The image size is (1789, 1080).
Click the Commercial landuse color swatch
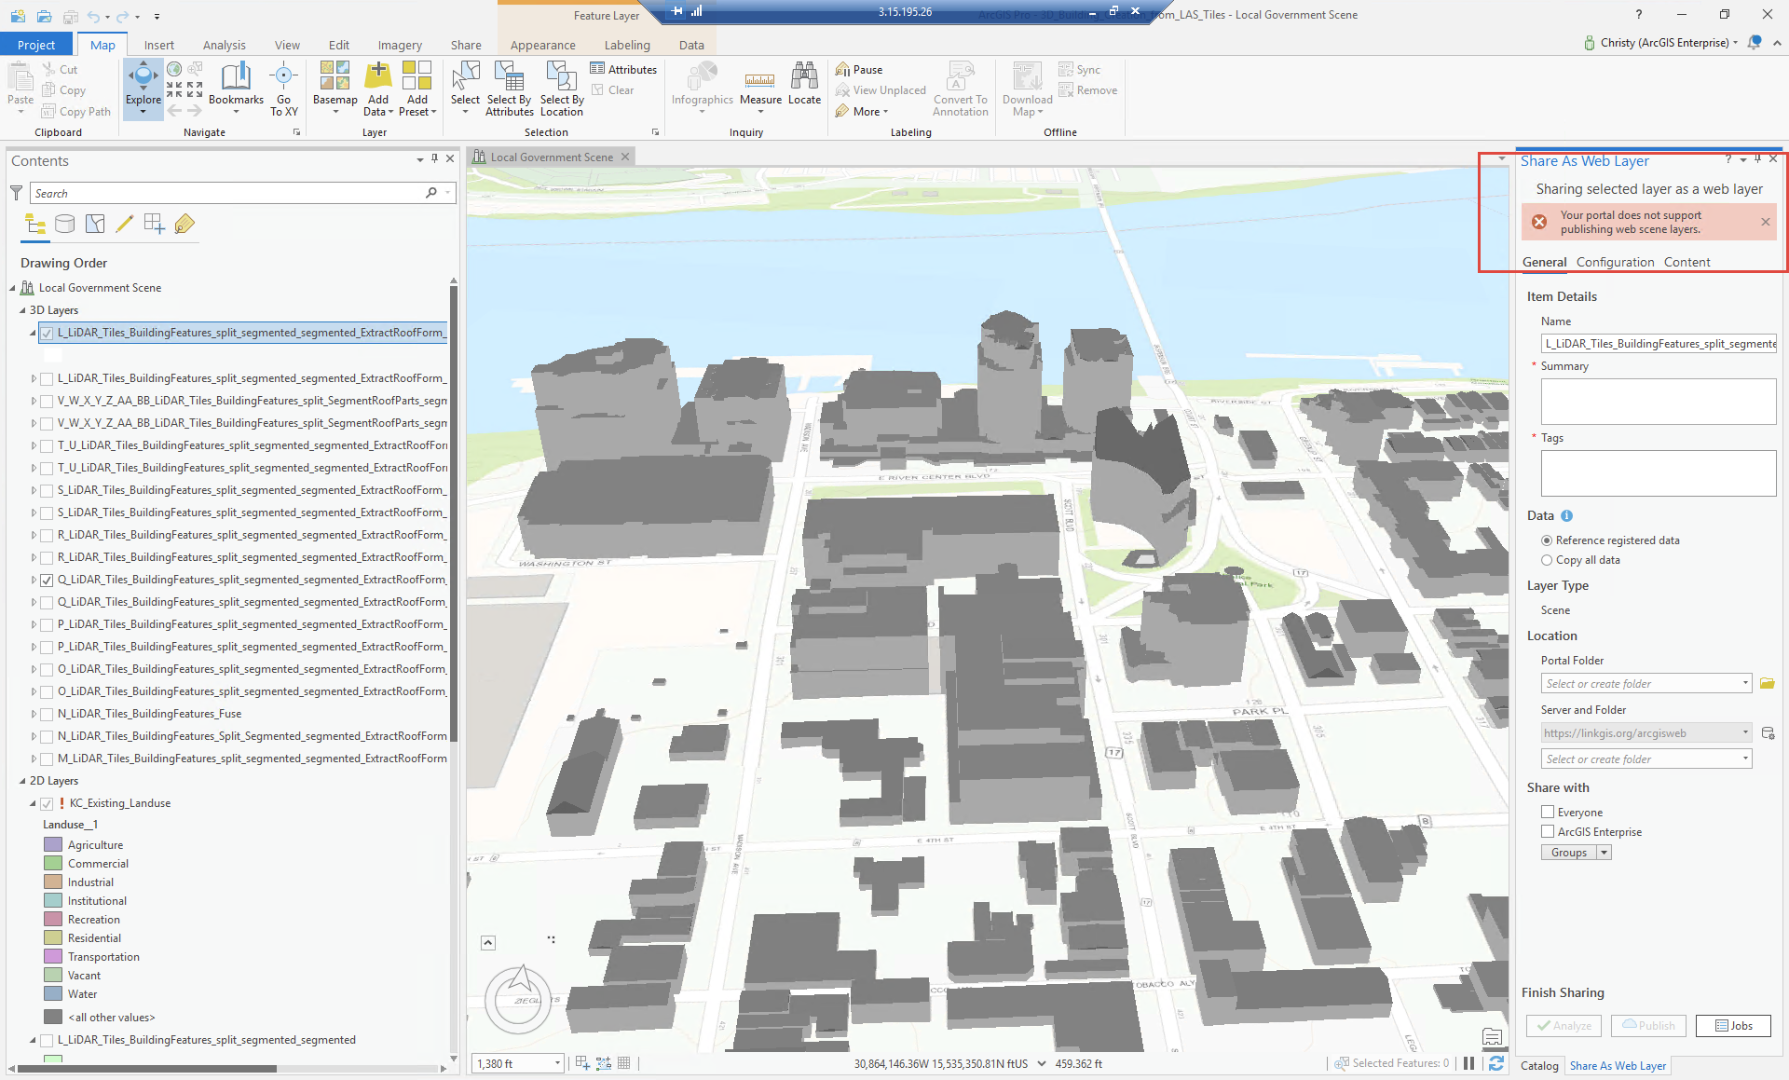pyautogui.click(x=54, y=864)
